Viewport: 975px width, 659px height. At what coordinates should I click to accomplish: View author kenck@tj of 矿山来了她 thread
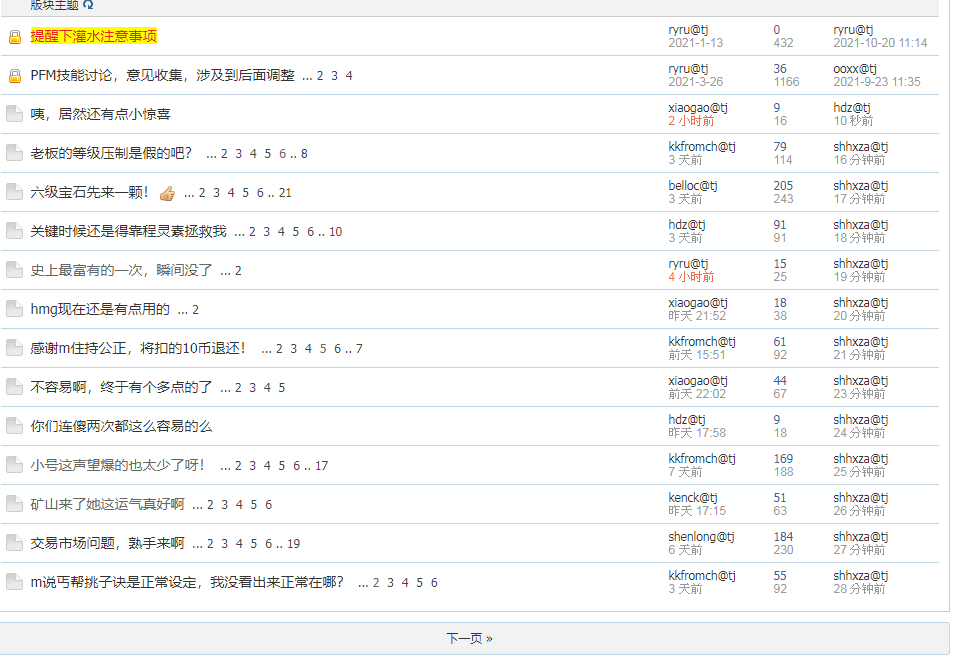693,497
